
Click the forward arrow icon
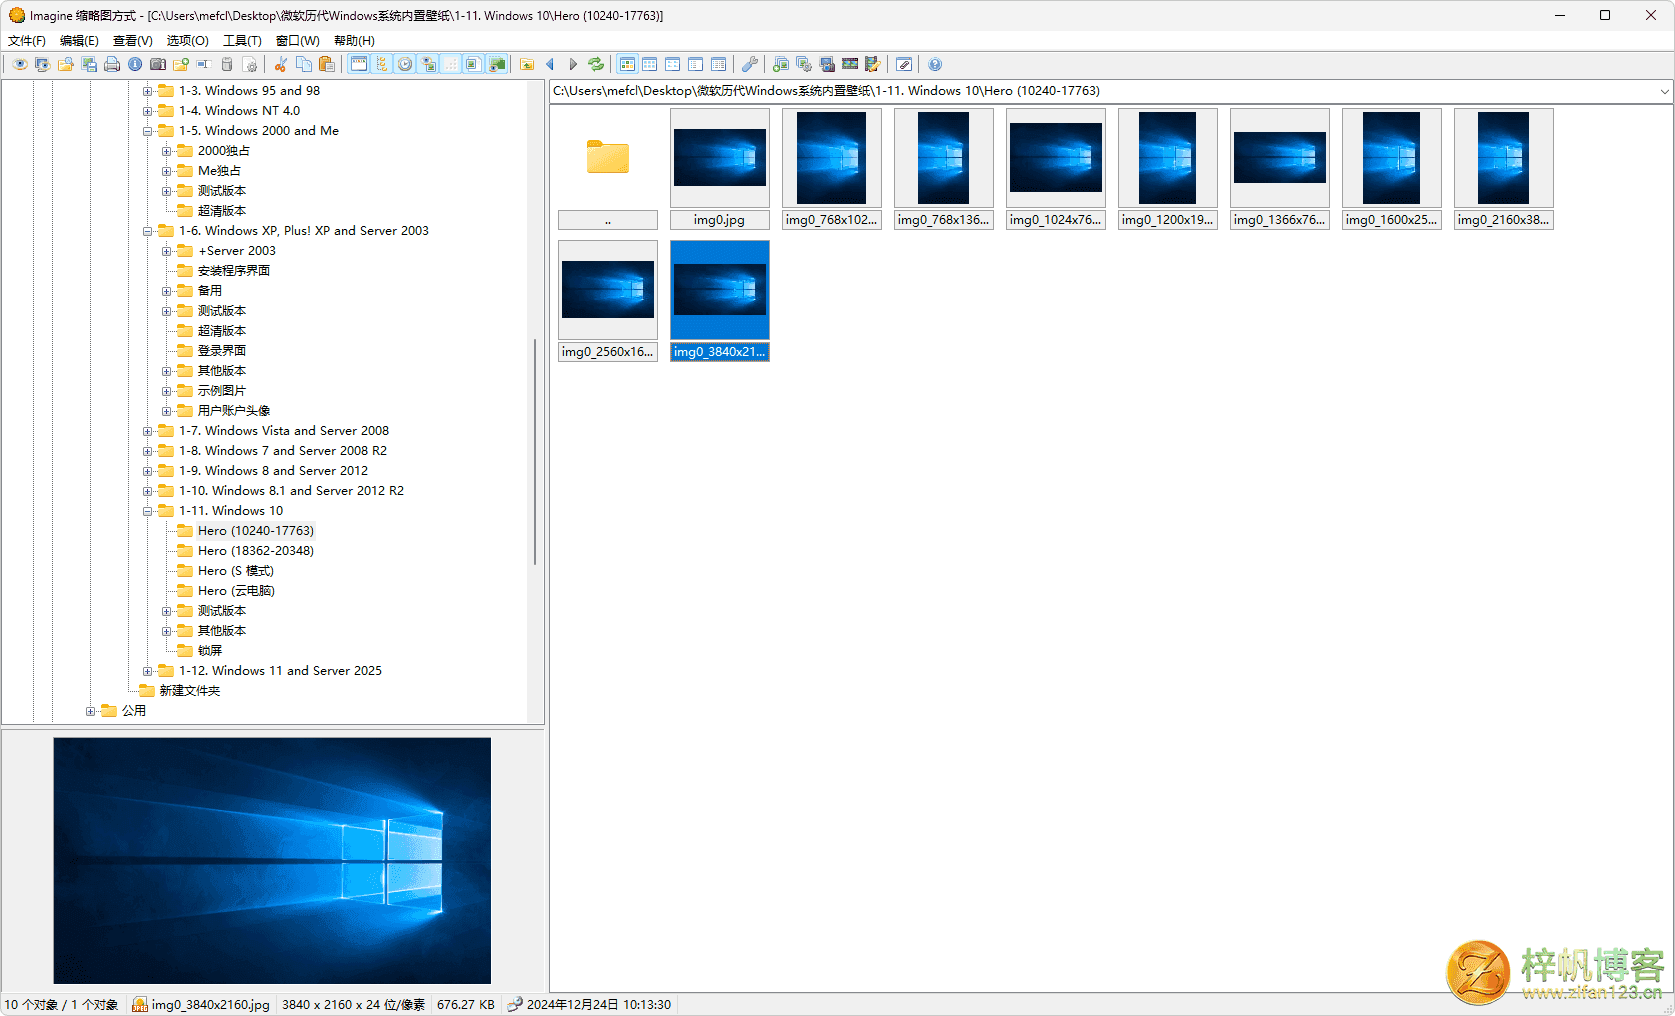[x=572, y=64]
